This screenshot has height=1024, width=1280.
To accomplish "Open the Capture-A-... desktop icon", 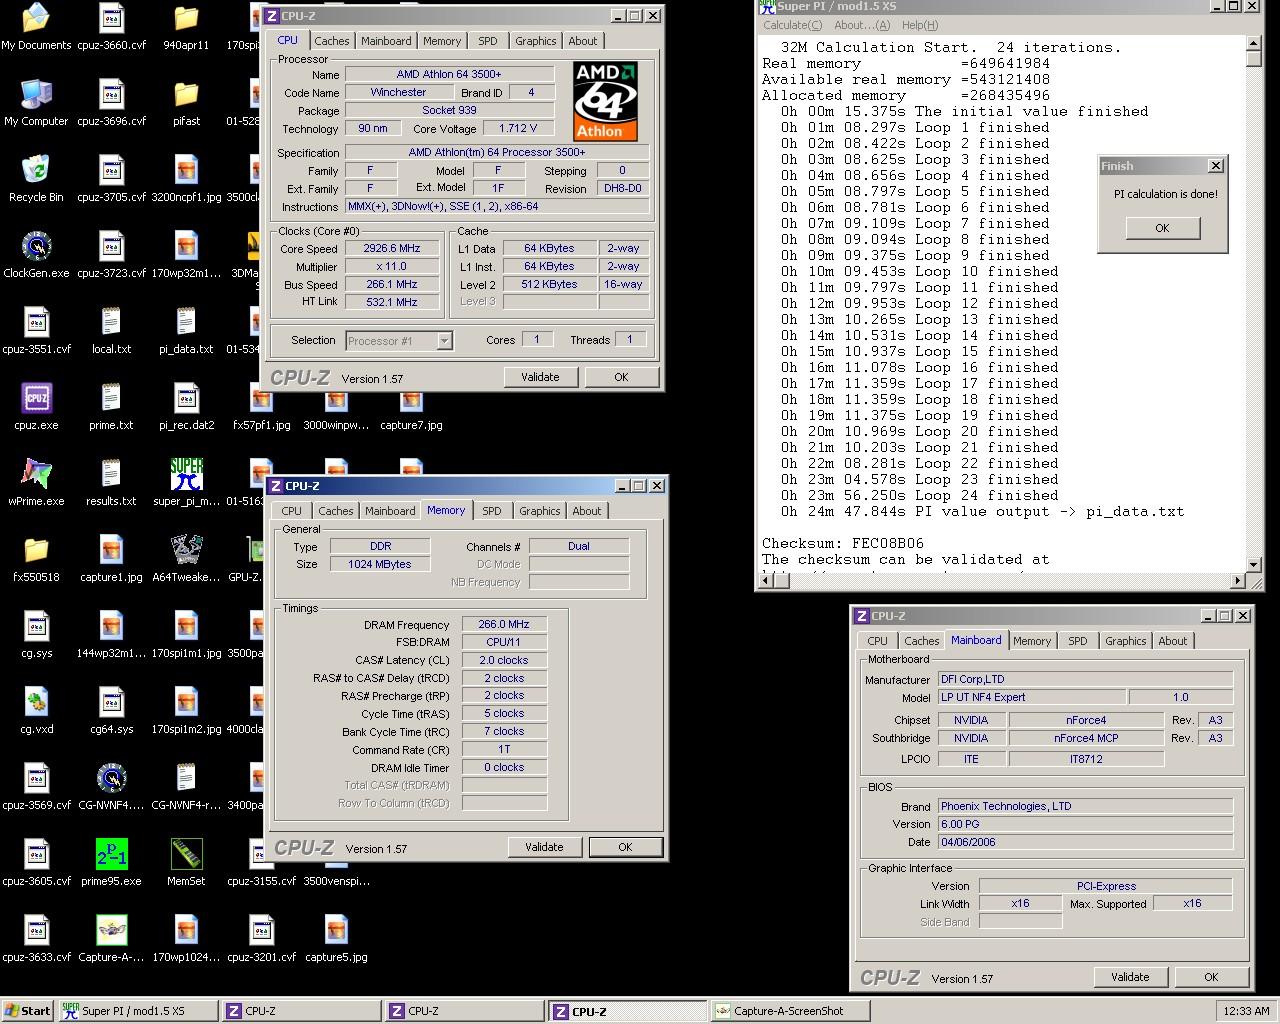I will pos(111,939).
